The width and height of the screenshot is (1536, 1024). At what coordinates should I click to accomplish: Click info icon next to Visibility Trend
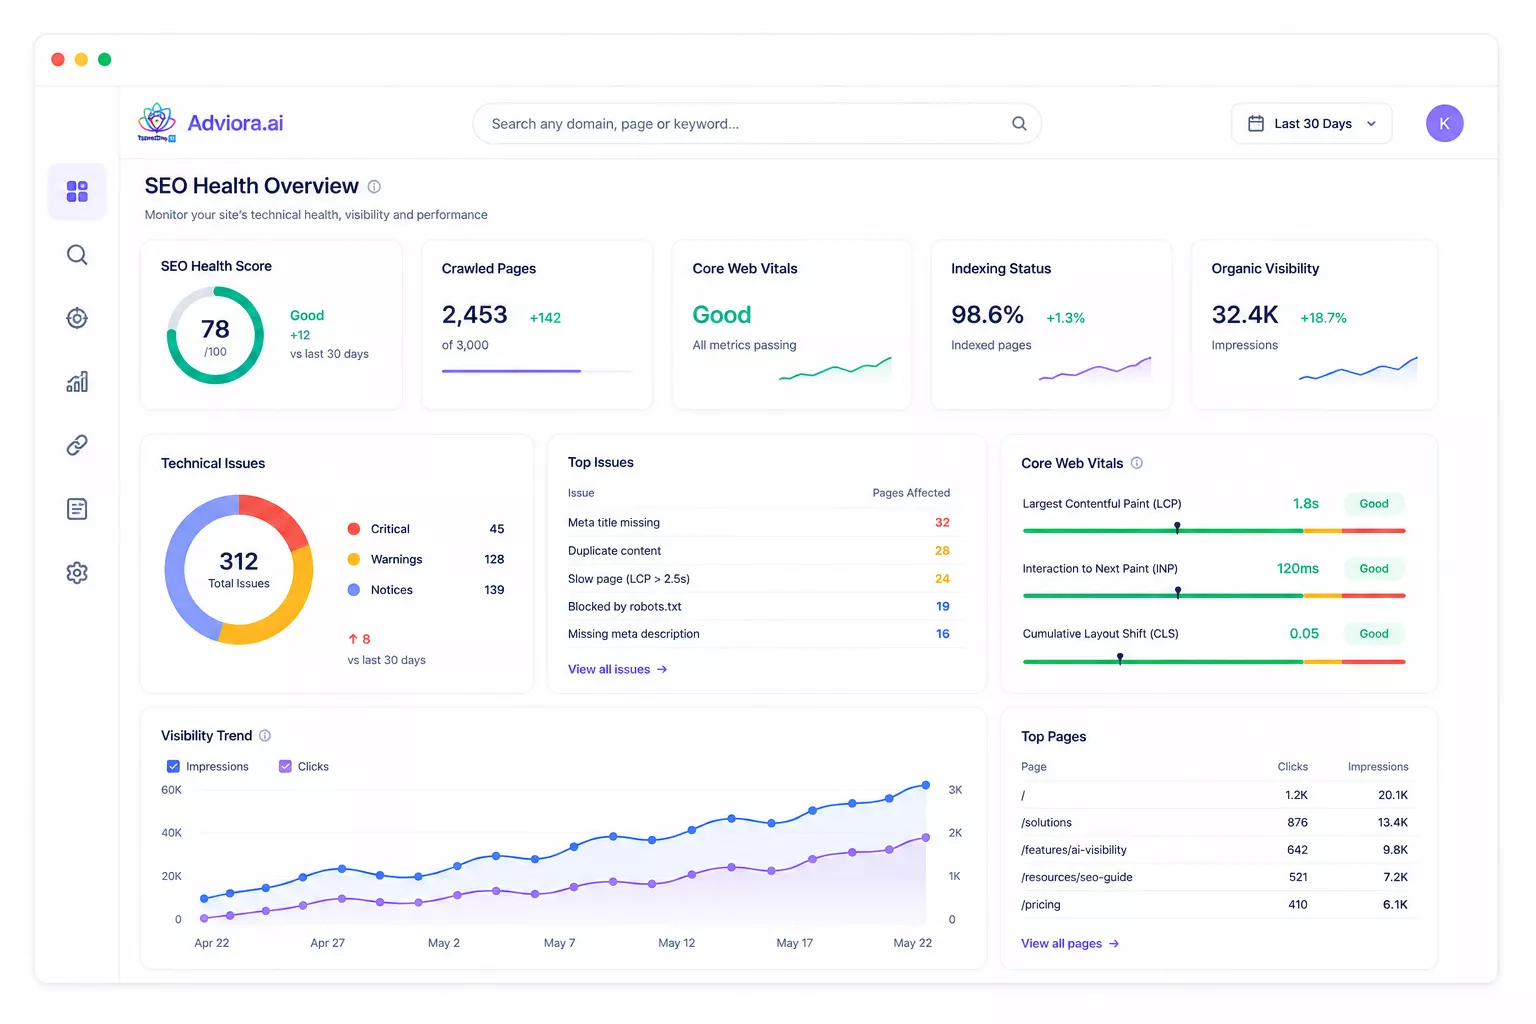click(265, 736)
